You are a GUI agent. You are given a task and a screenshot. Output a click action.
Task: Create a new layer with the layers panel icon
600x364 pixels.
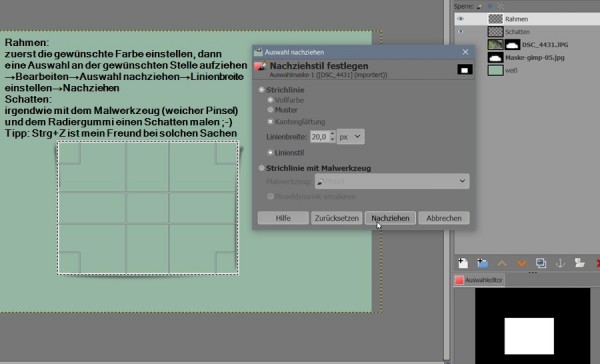(x=463, y=263)
